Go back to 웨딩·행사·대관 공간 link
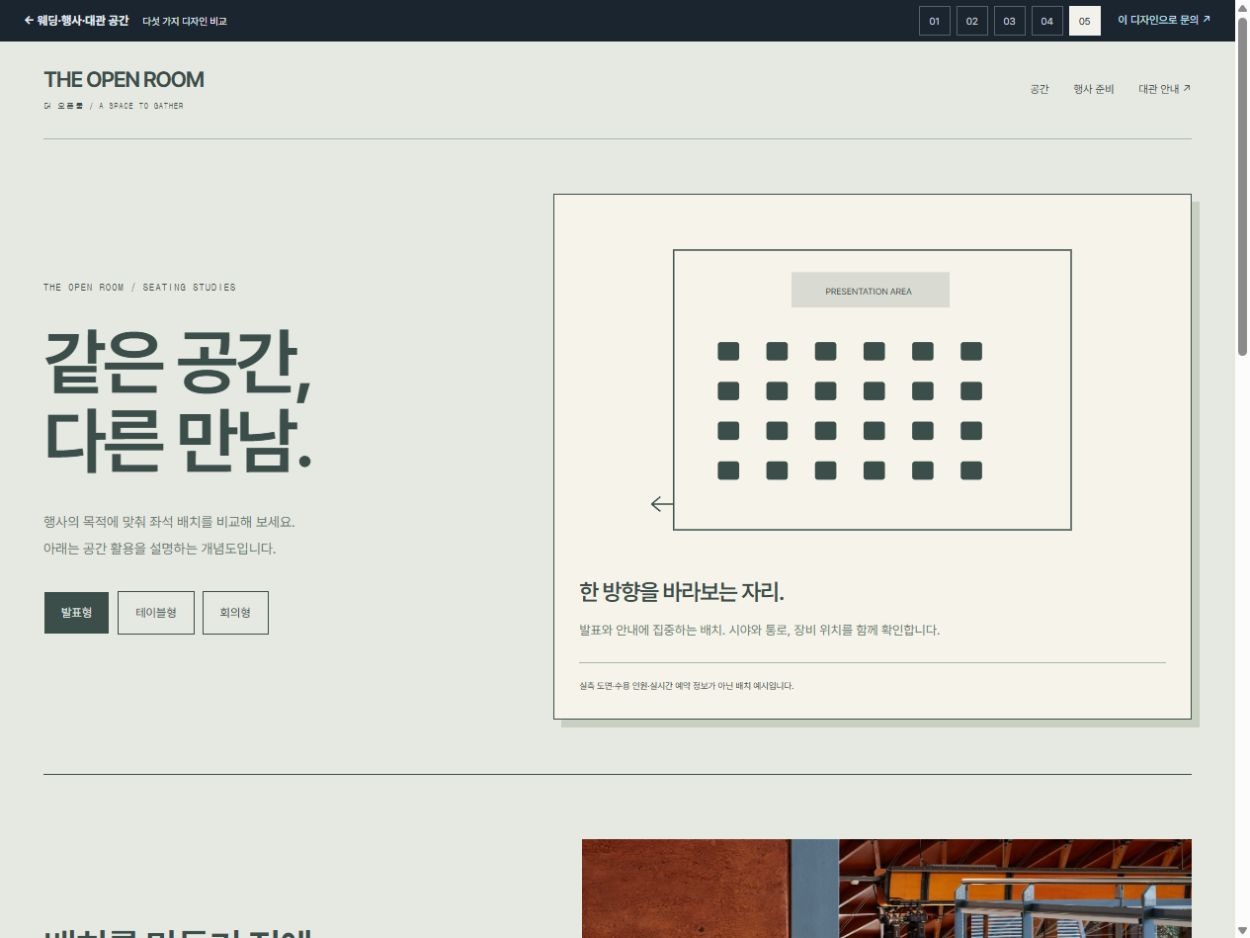 pyautogui.click(x=76, y=20)
